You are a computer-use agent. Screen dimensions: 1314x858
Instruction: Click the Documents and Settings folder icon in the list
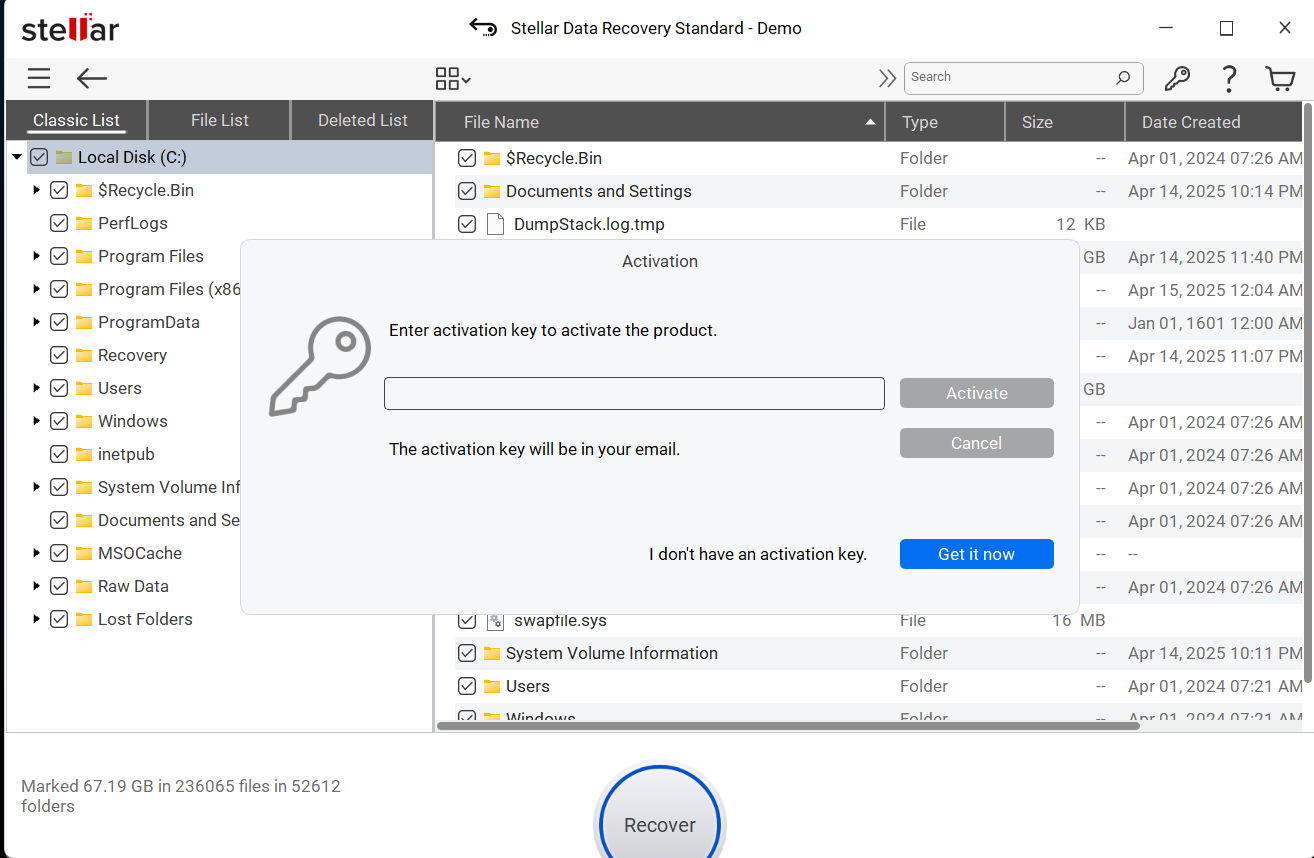pyautogui.click(x=491, y=191)
